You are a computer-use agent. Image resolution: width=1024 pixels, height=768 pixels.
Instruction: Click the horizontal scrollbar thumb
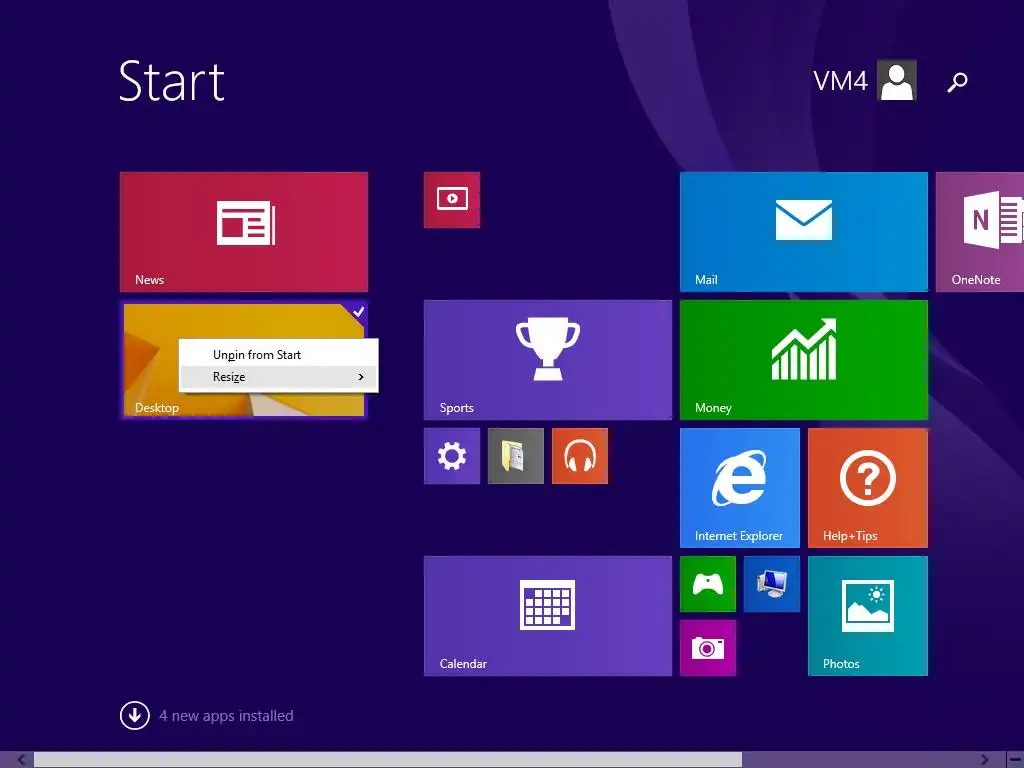click(x=388, y=760)
